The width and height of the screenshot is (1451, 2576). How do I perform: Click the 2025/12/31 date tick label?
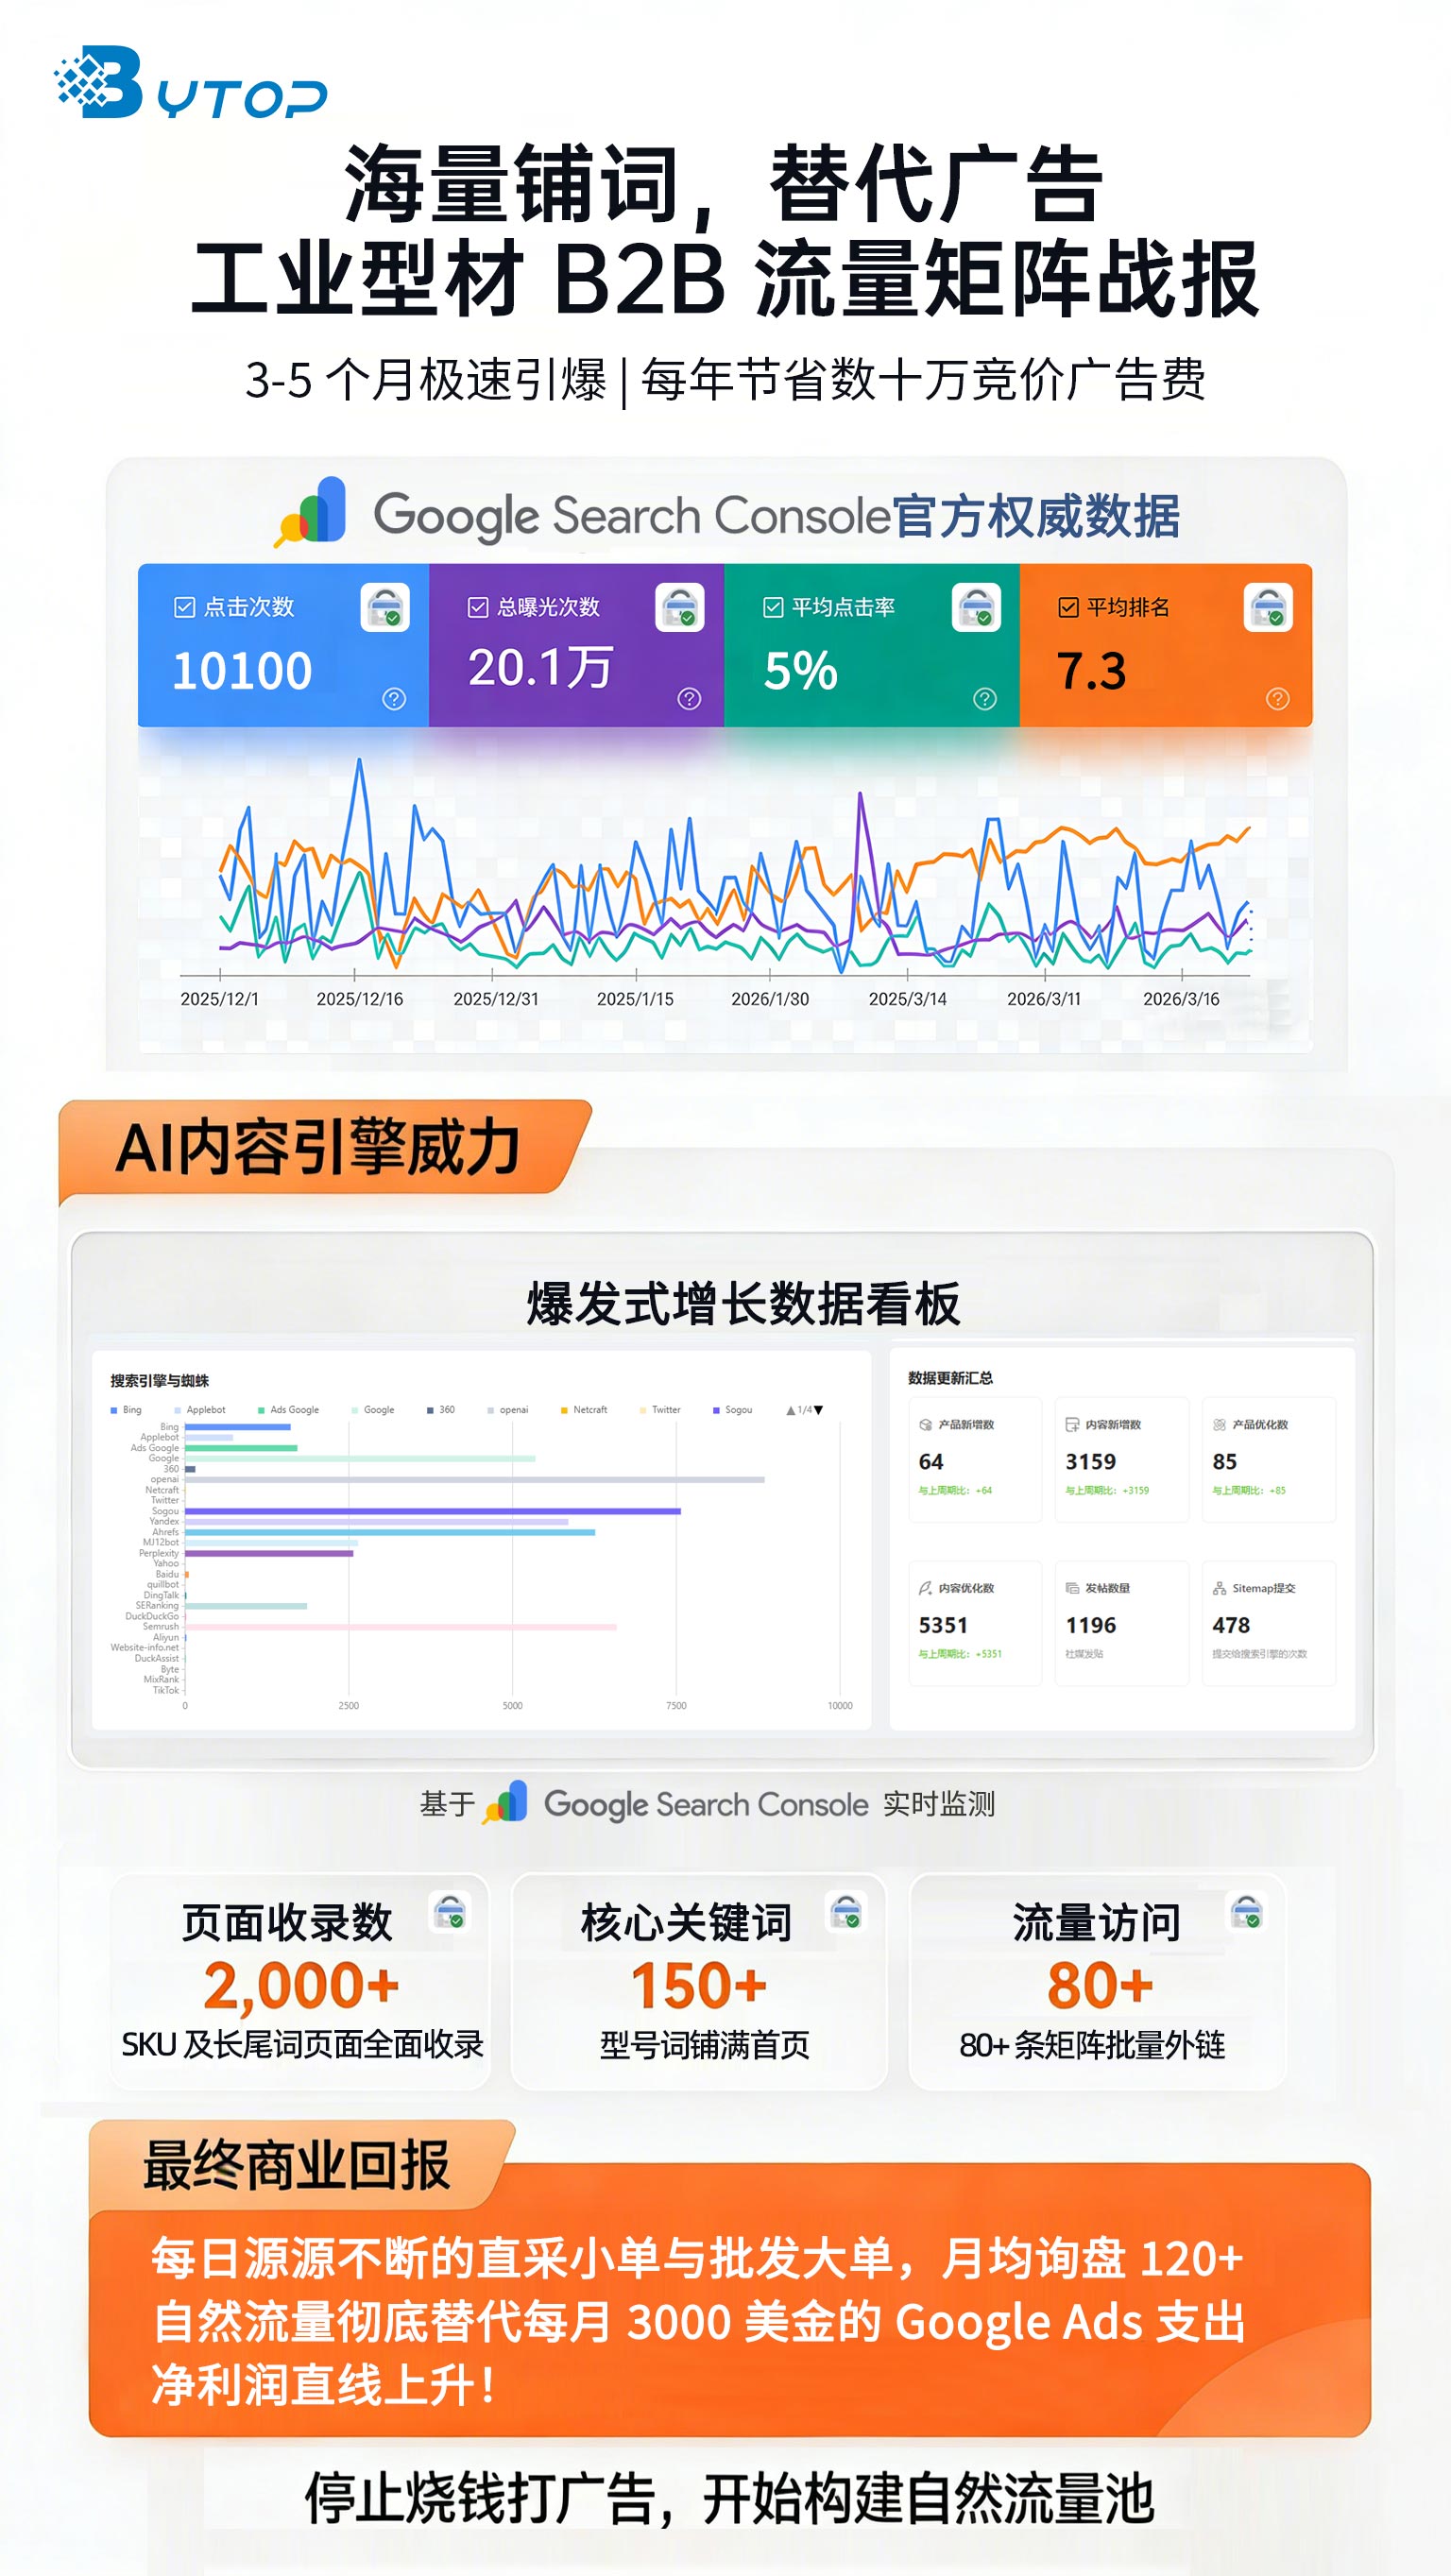click(496, 999)
